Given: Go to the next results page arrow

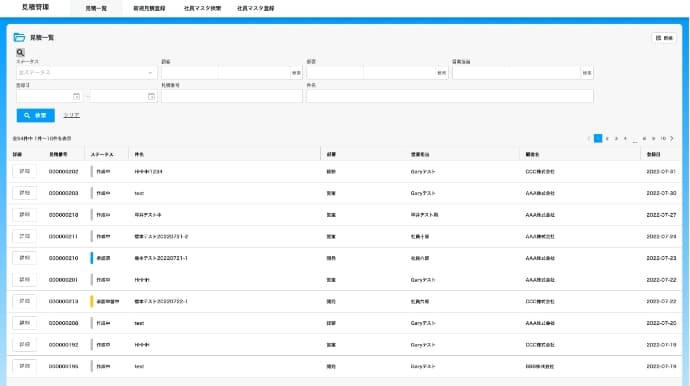Looking at the screenshot, I should click(672, 139).
